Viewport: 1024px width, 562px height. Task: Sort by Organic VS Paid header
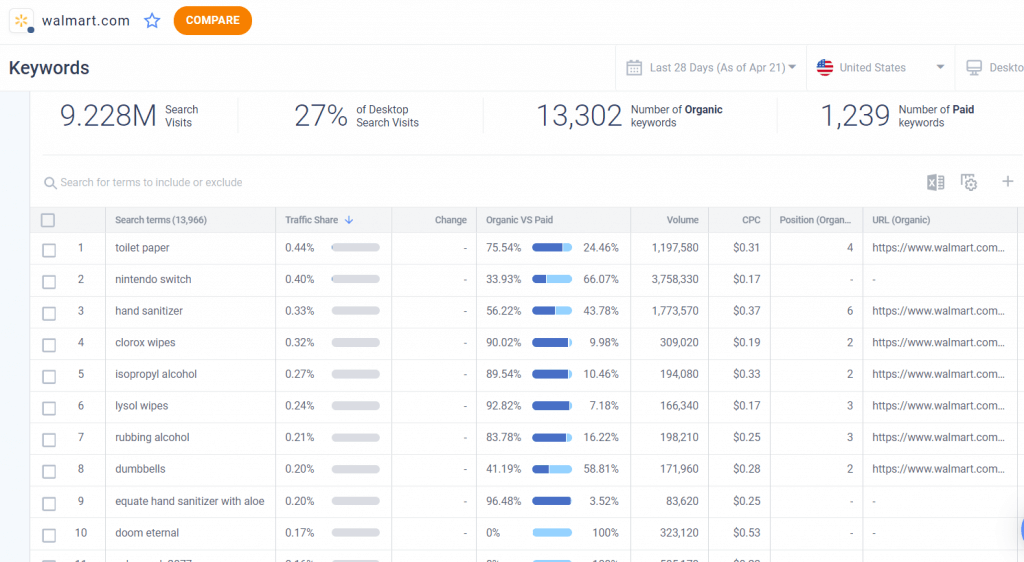[x=519, y=220]
